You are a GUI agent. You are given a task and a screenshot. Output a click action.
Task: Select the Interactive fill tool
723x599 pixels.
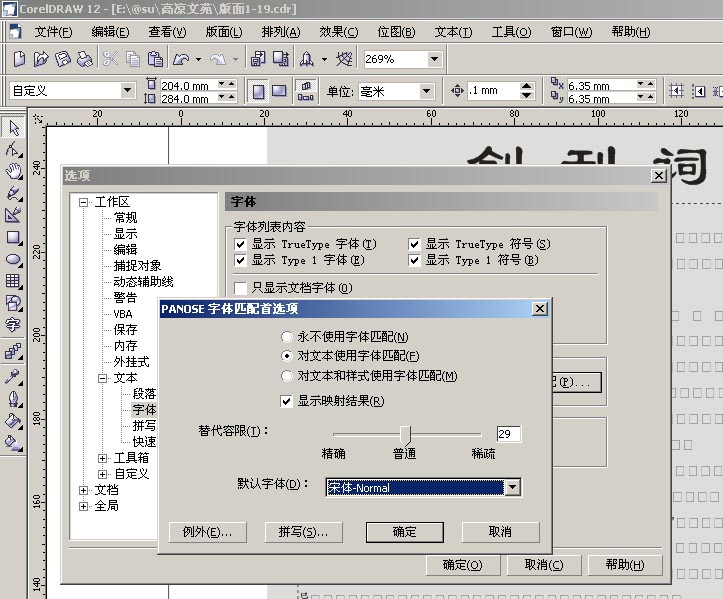pyautogui.click(x=14, y=443)
